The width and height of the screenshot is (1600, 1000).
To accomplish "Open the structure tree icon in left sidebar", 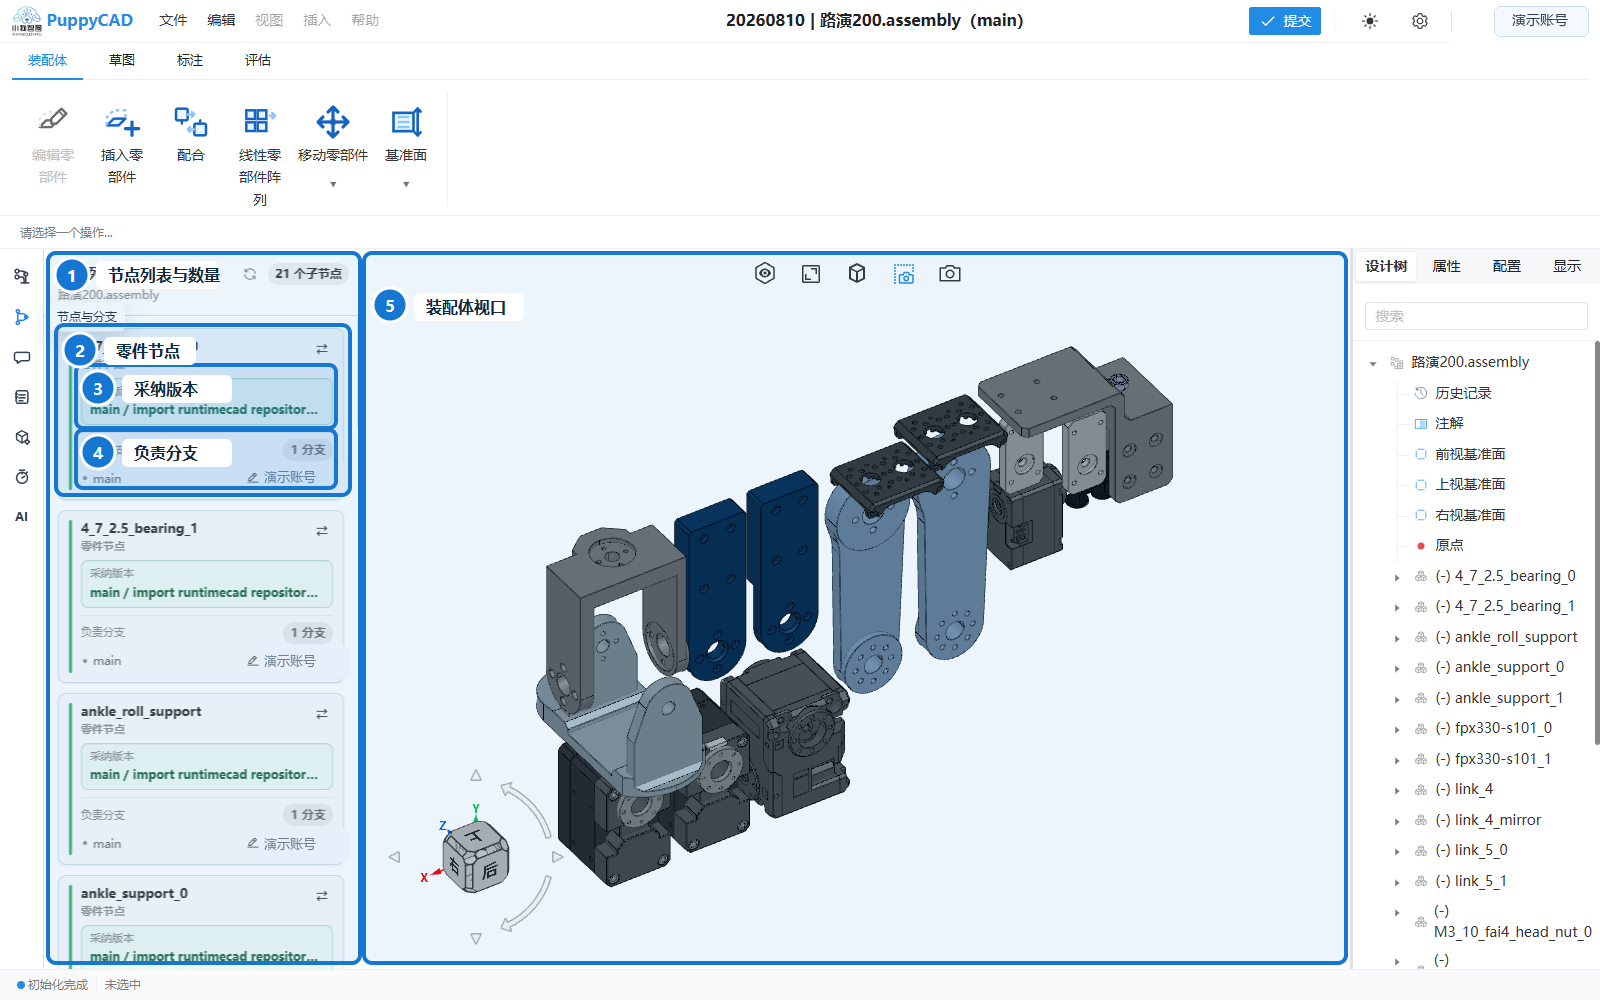I will pos(22,277).
